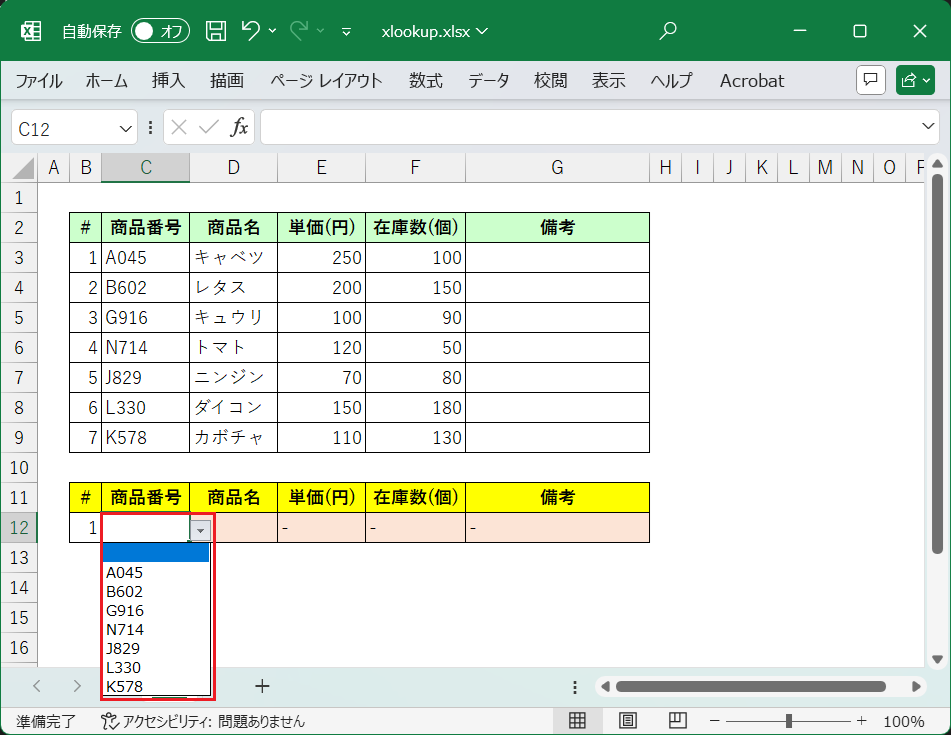The image size is (951, 735).
Task: Click accessibility status アクセシビリティ: 問題ありません
Action: pos(203,720)
